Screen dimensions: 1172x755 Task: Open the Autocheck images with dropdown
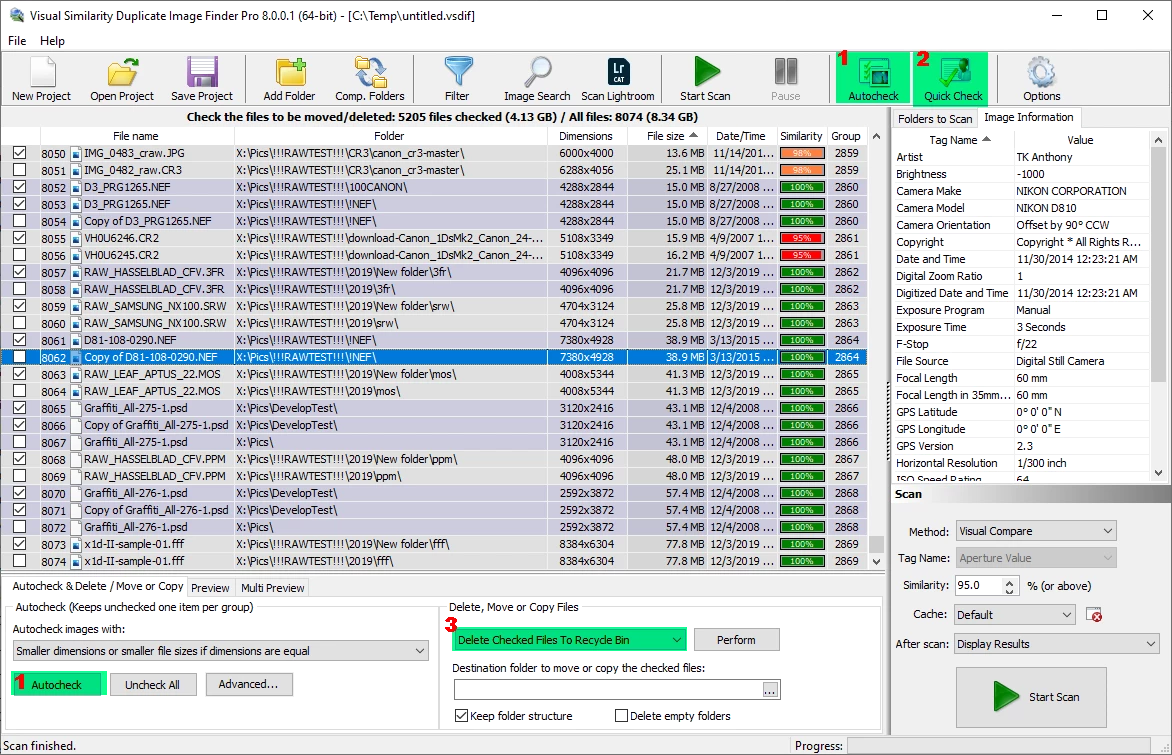[220, 650]
